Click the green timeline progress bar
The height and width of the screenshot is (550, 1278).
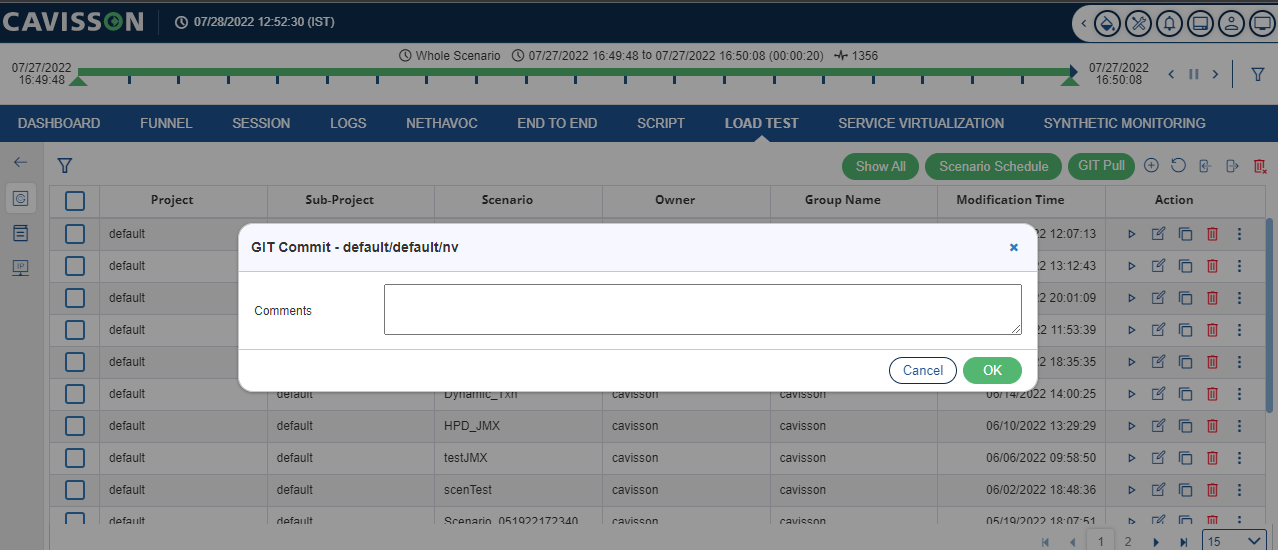(x=574, y=71)
